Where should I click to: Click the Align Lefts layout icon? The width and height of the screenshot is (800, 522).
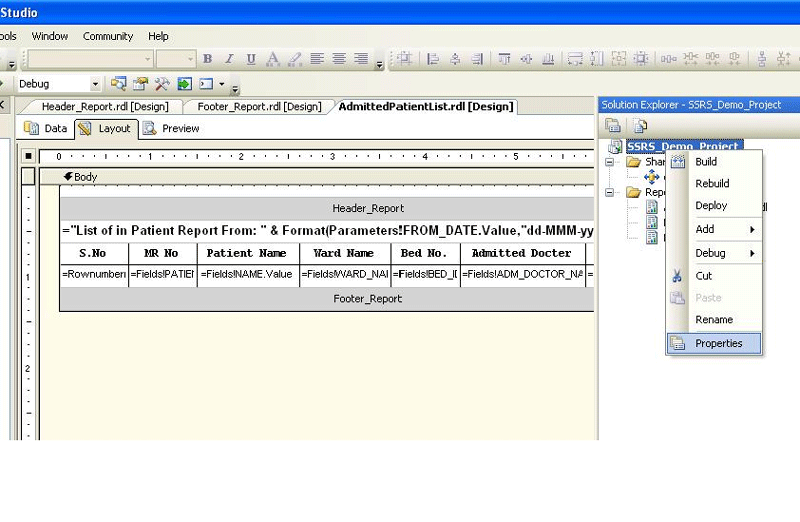pyautogui.click(x=433, y=59)
